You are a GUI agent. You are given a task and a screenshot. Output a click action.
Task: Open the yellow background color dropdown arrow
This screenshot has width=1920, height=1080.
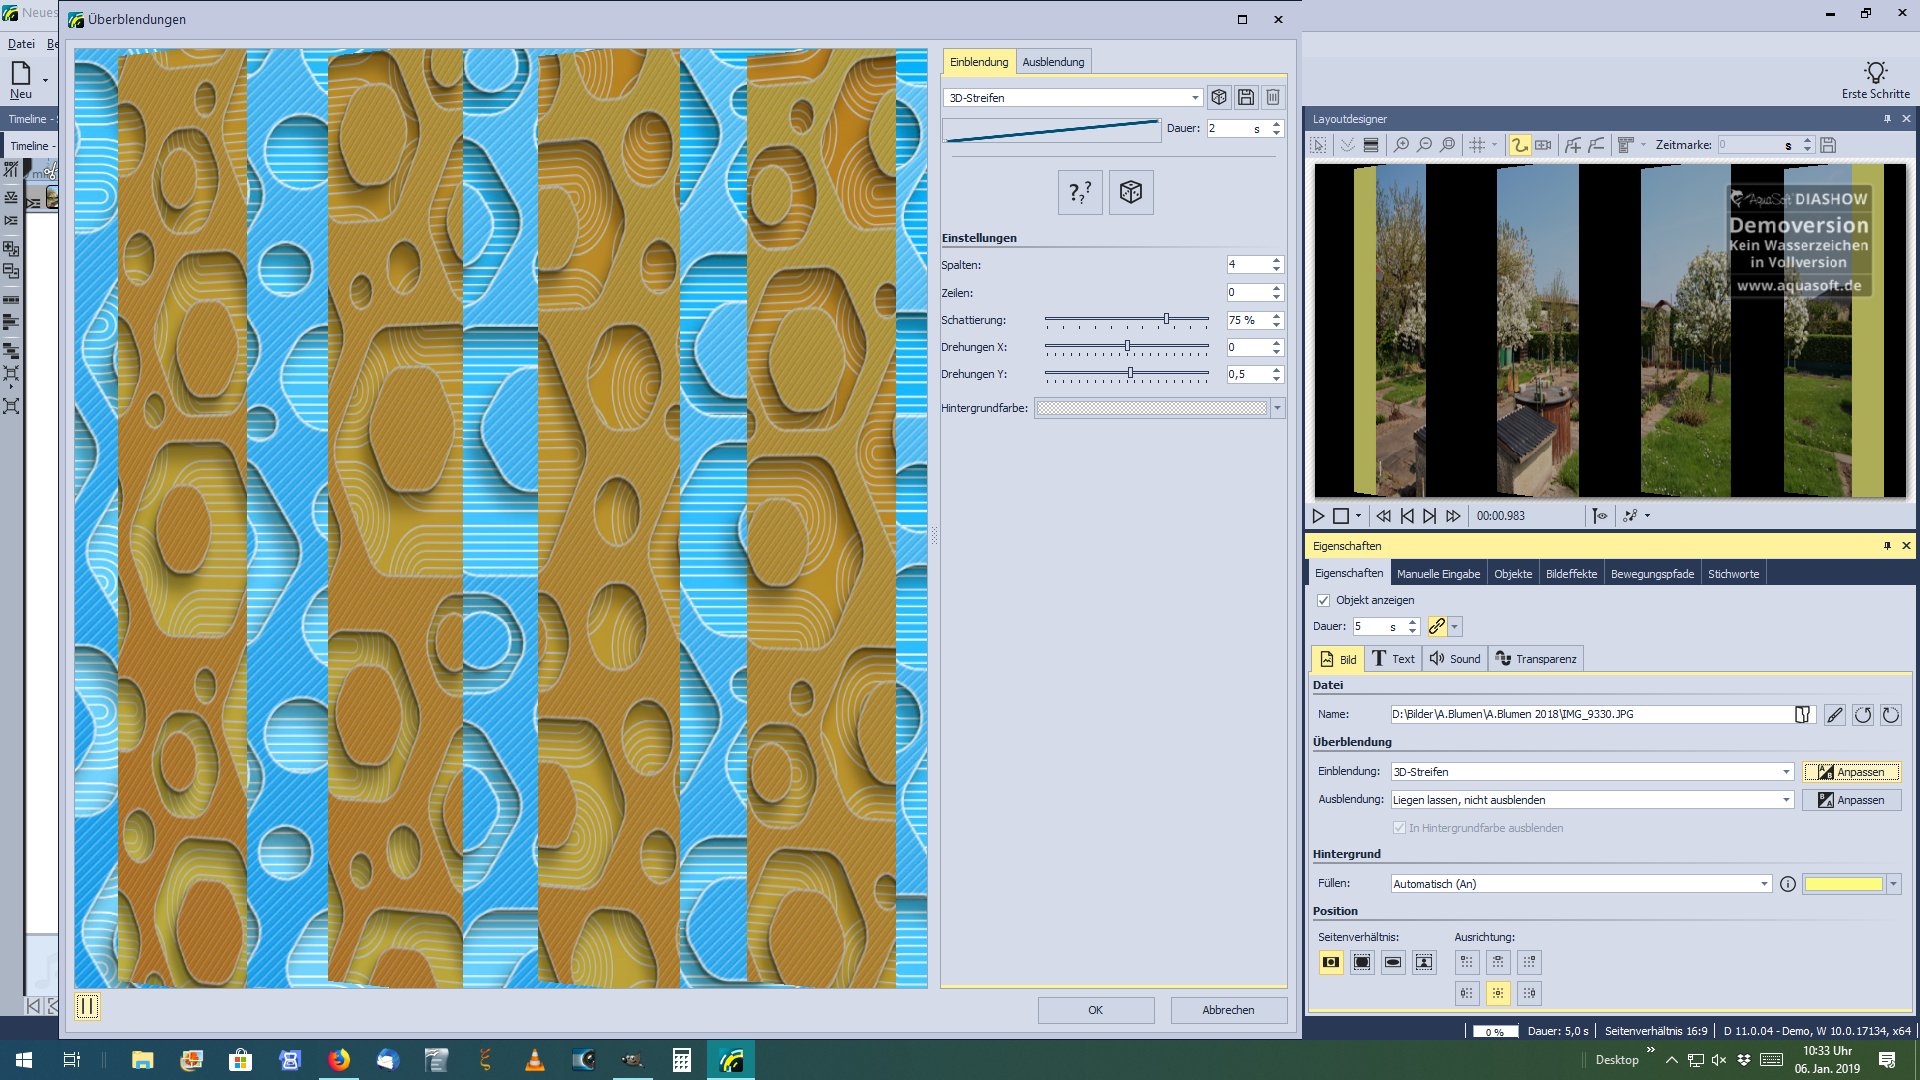(x=1893, y=884)
